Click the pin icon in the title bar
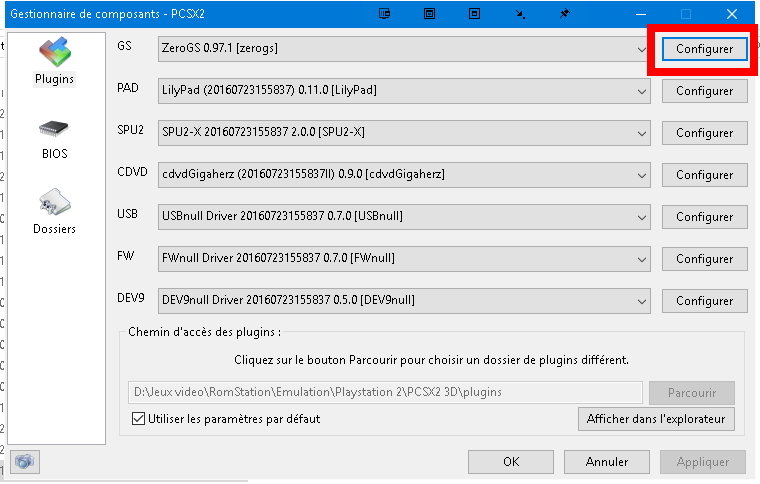 pos(565,14)
